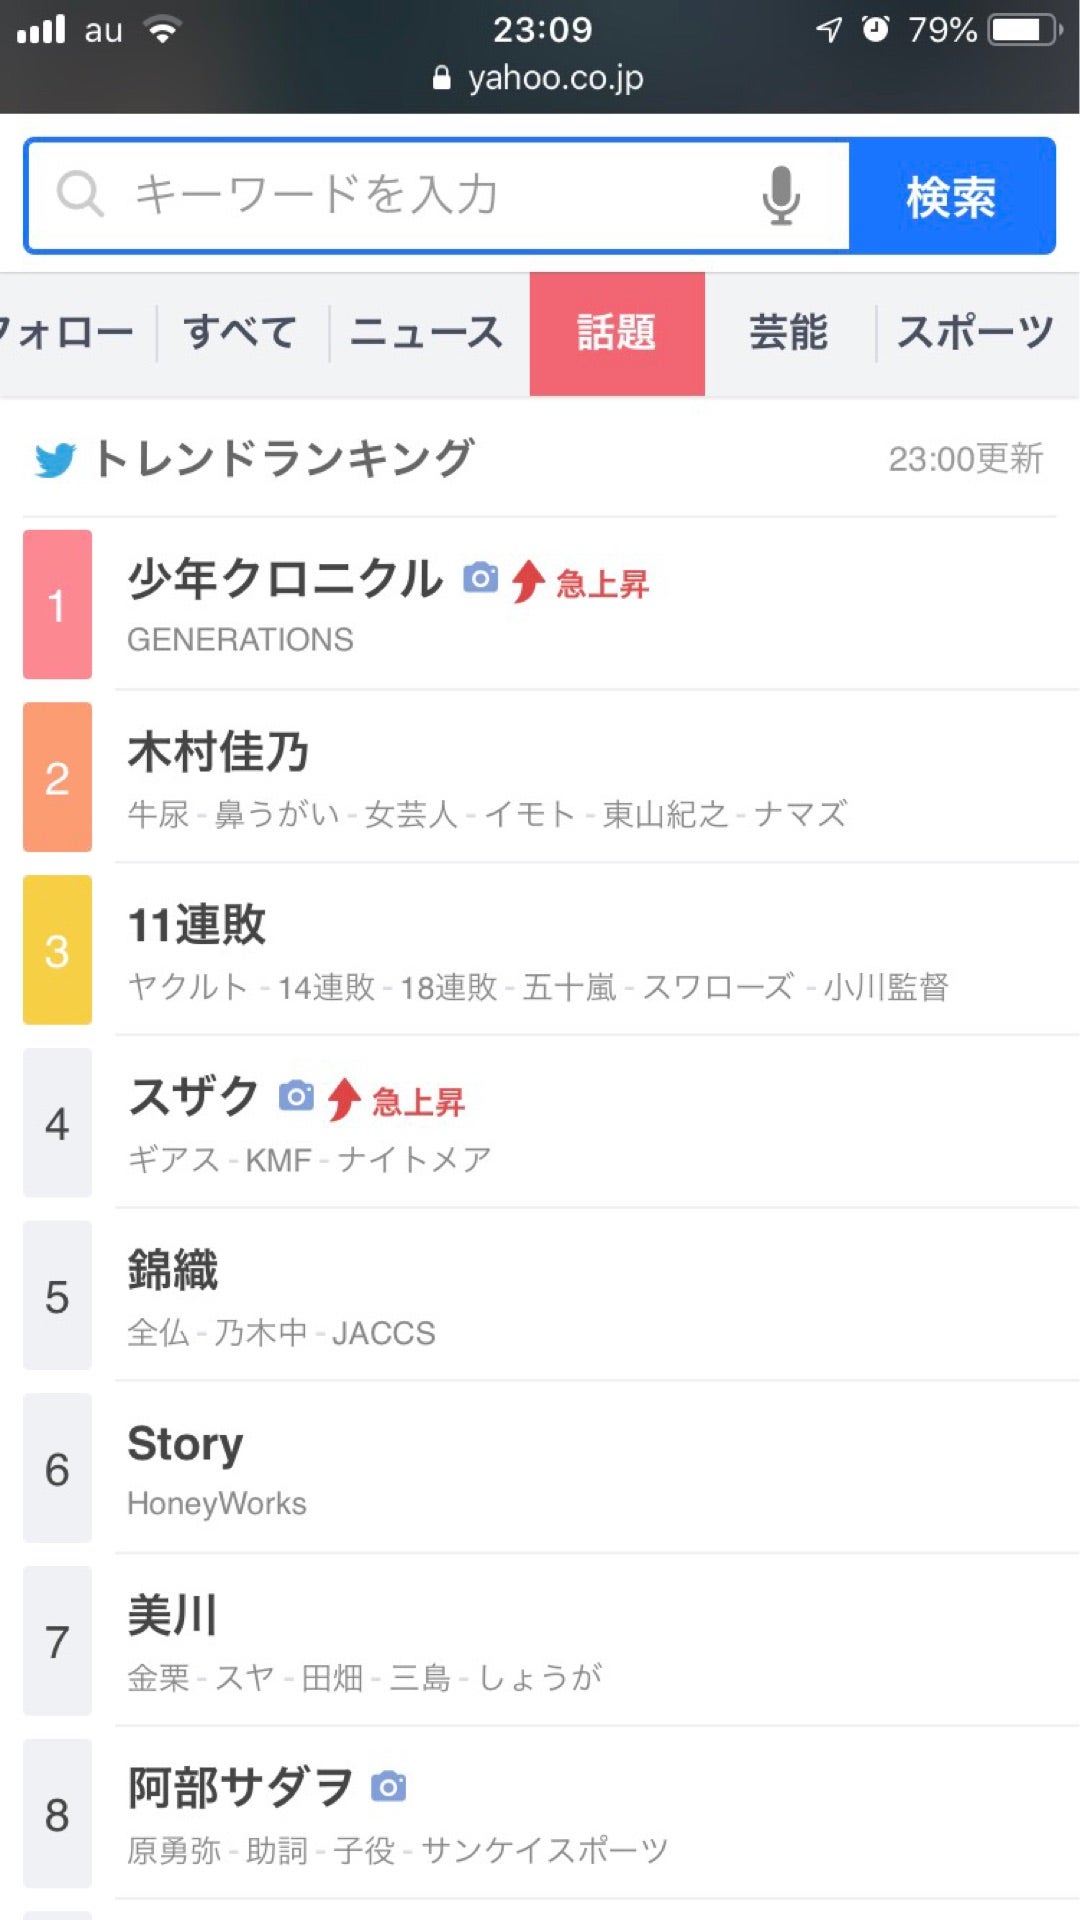Switch to the ニュース tab
This screenshot has height=1920, width=1080.
427,333
